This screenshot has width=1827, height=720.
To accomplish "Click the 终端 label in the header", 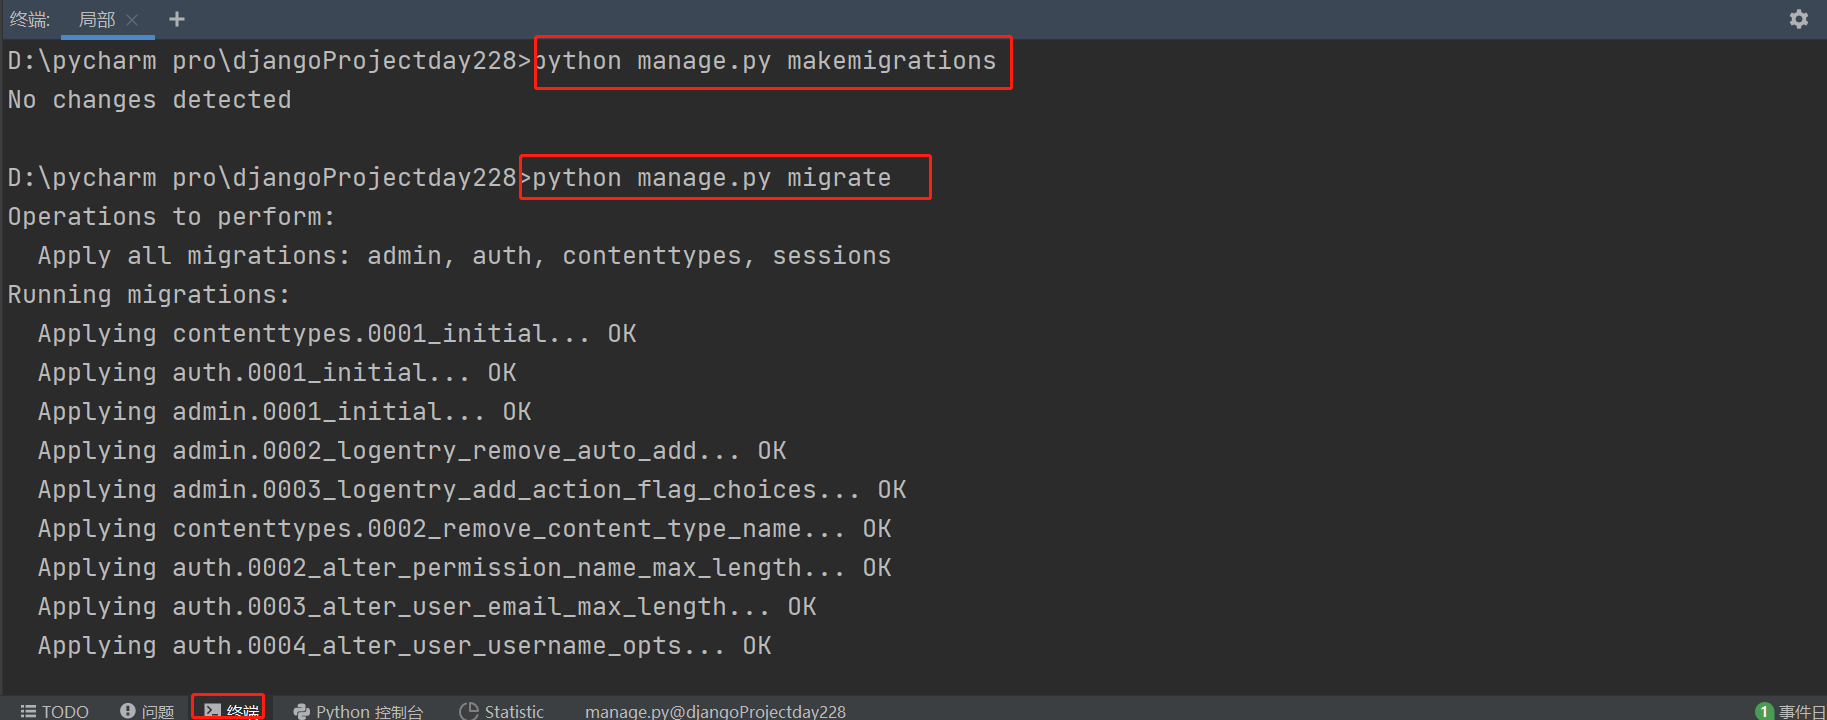I will click(x=29, y=20).
